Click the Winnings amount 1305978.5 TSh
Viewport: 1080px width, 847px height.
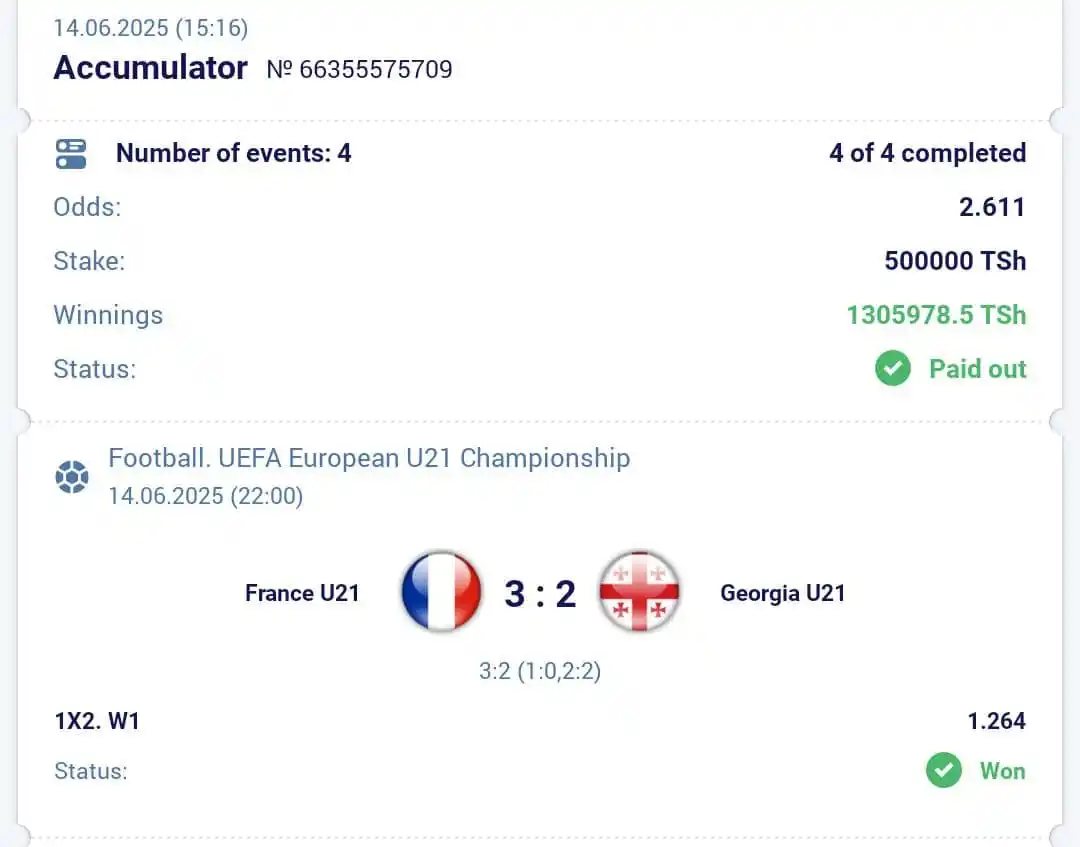(936, 315)
